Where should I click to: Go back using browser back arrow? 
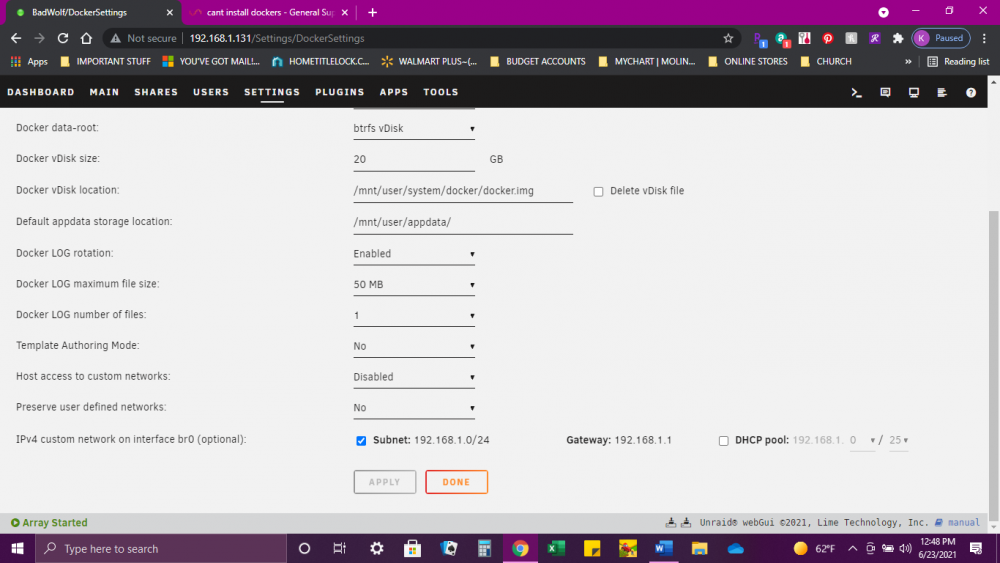point(16,38)
